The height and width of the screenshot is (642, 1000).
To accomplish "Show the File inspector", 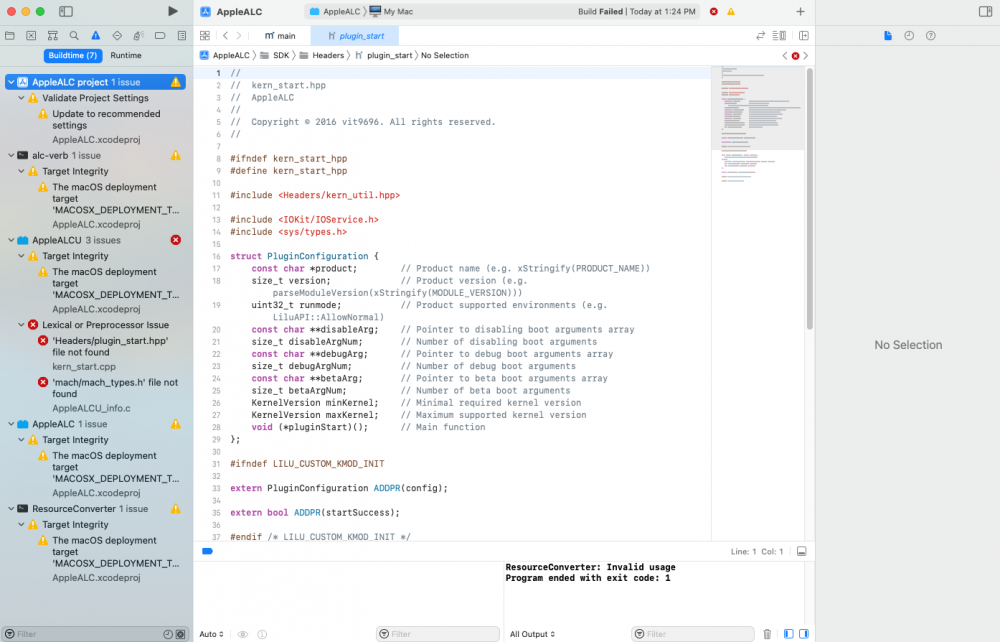I will click(888, 36).
